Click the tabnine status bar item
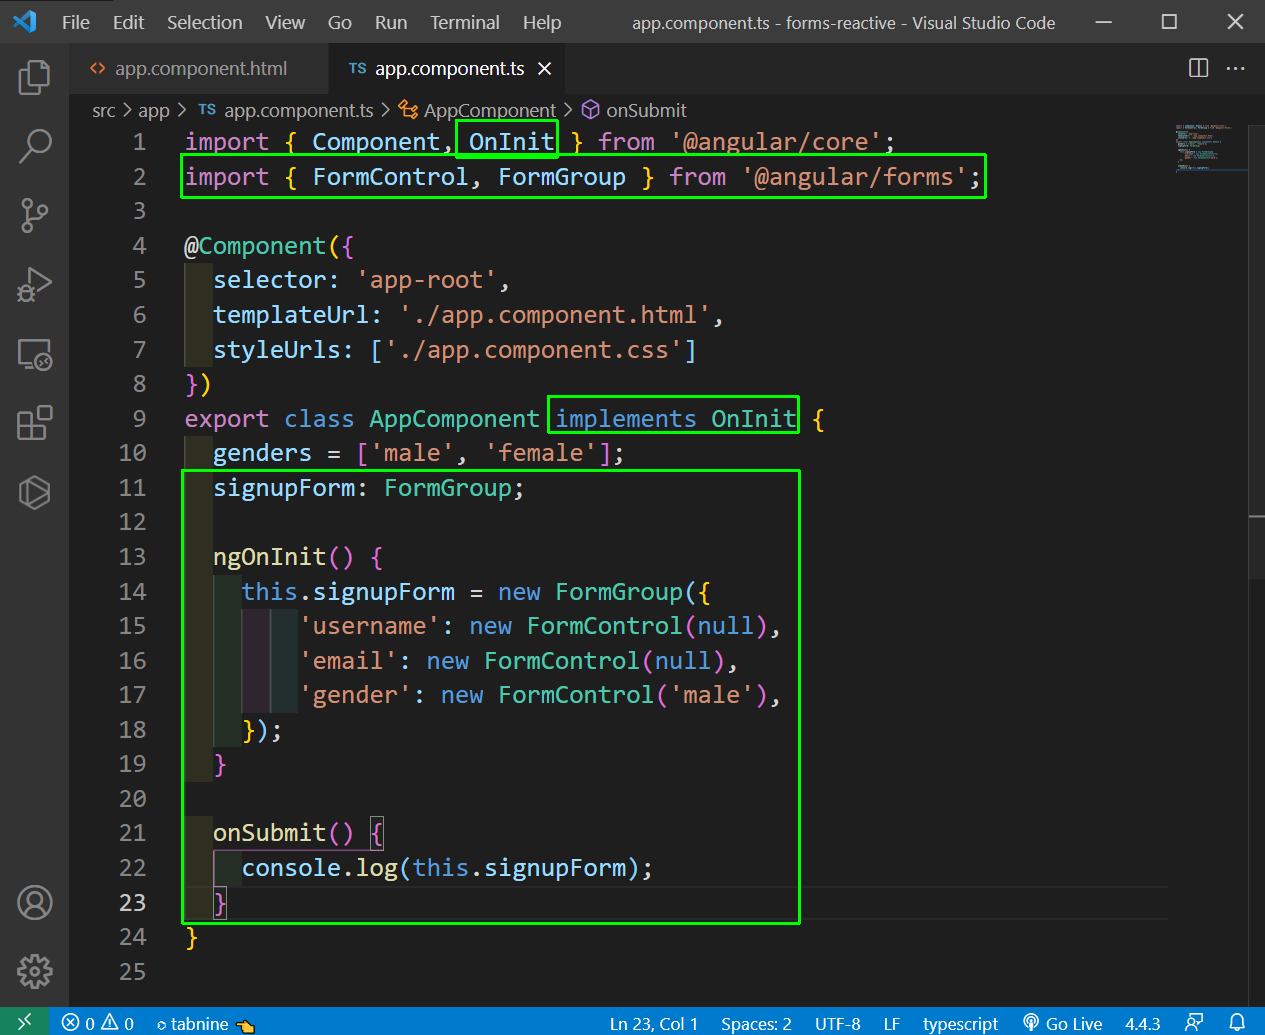Image resolution: width=1265 pixels, height=1035 pixels. [x=205, y=1023]
